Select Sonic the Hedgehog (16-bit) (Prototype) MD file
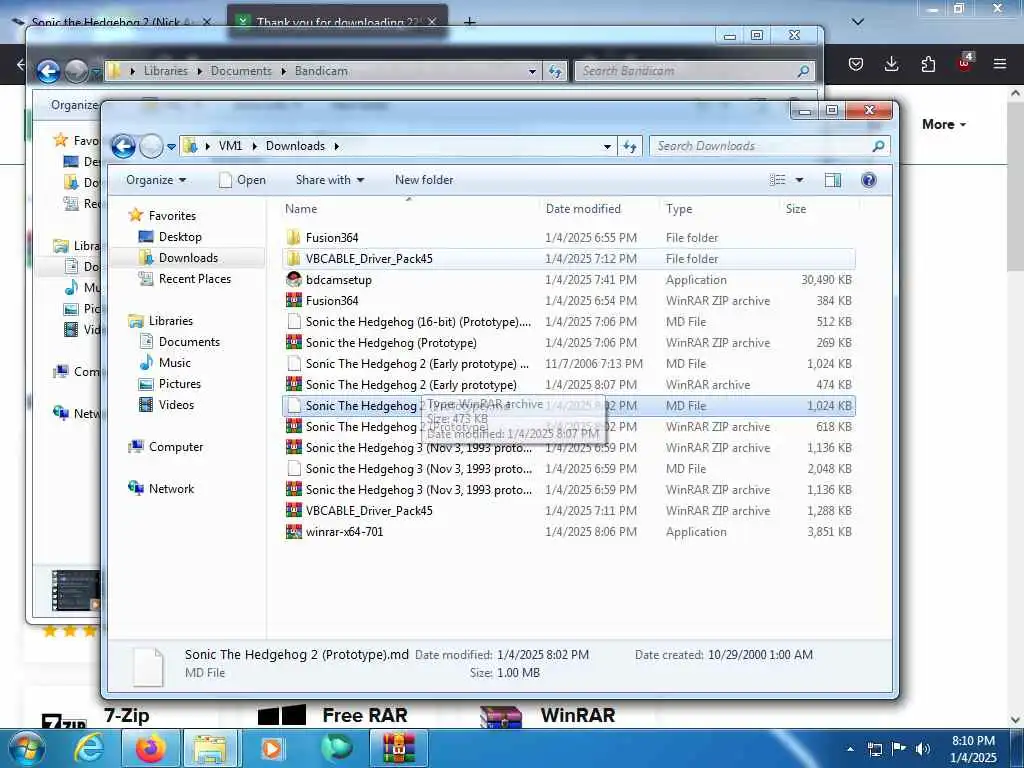This screenshot has width=1024, height=768. click(568, 321)
